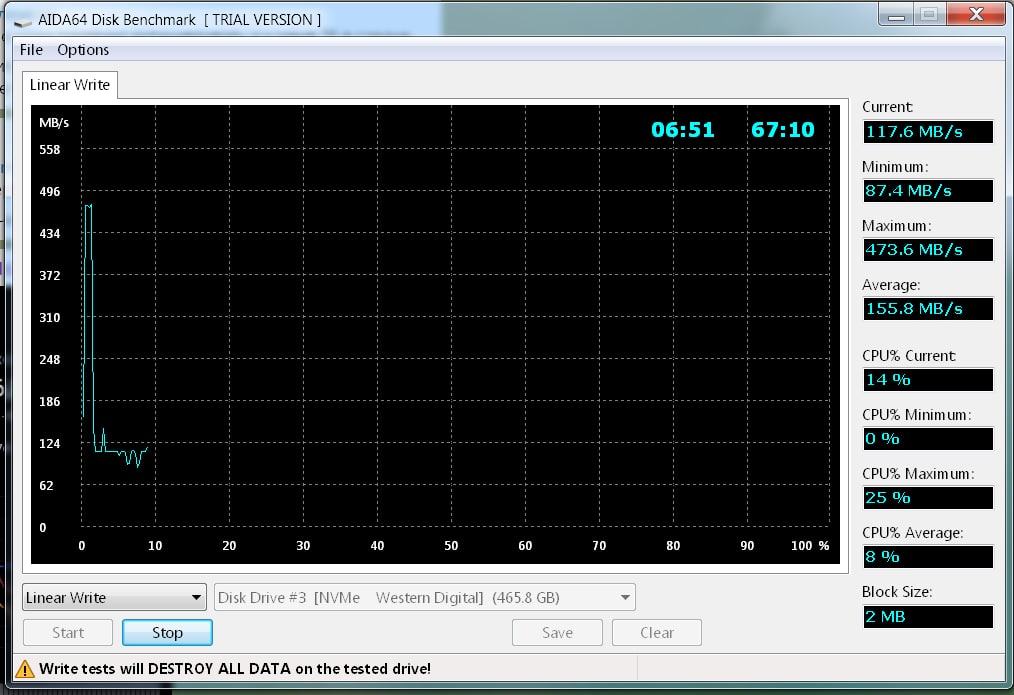Click the CPU% Current value 14 %
Image resolution: width=1014 pixels, height=695 pixels.
[928, 380]
